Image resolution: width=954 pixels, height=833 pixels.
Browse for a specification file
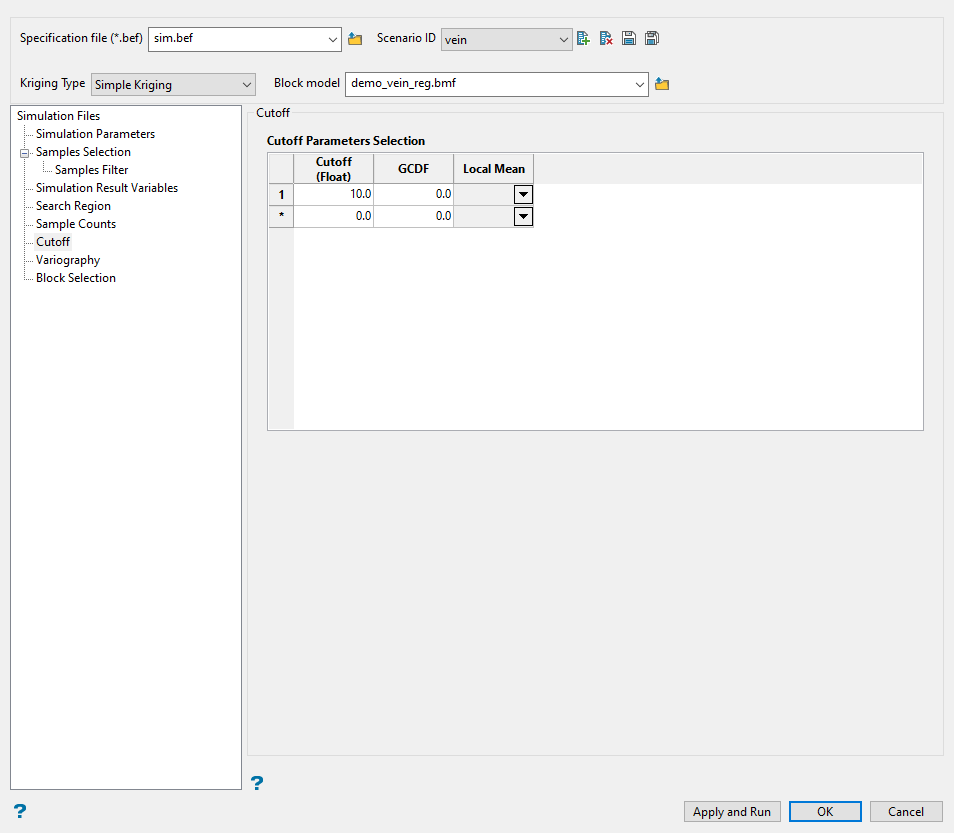(x=355, y=39)
